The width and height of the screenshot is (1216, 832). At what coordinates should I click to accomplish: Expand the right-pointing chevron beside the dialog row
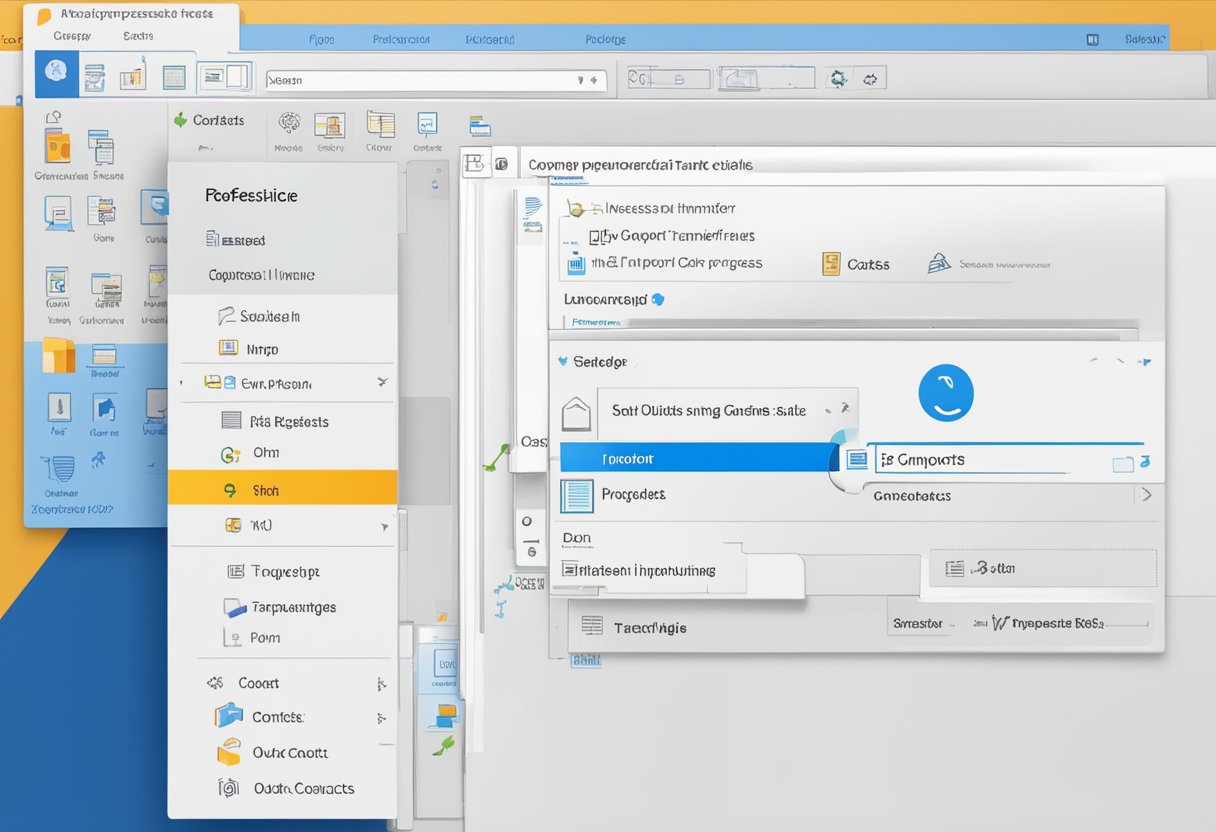1146,495
